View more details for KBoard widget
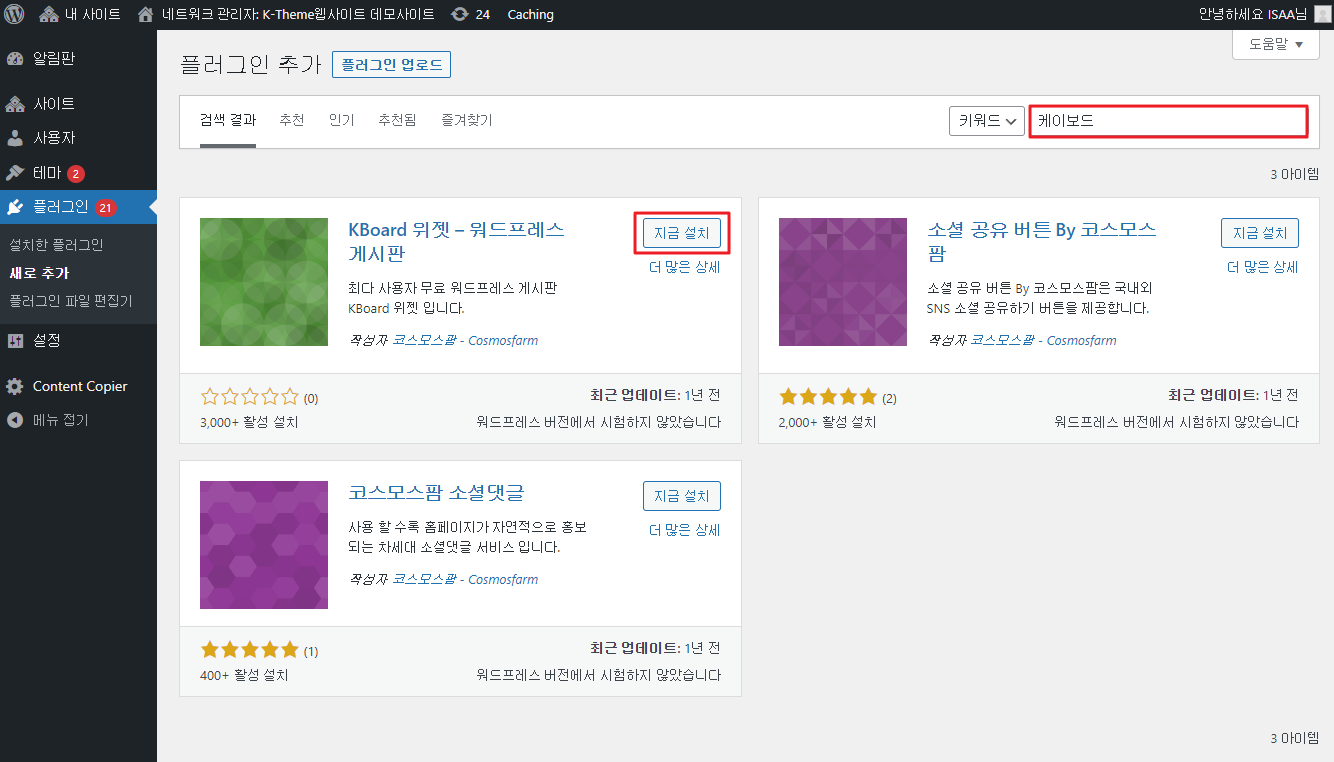This screenshot has height=762, width=1334. [x=685, y=267]
